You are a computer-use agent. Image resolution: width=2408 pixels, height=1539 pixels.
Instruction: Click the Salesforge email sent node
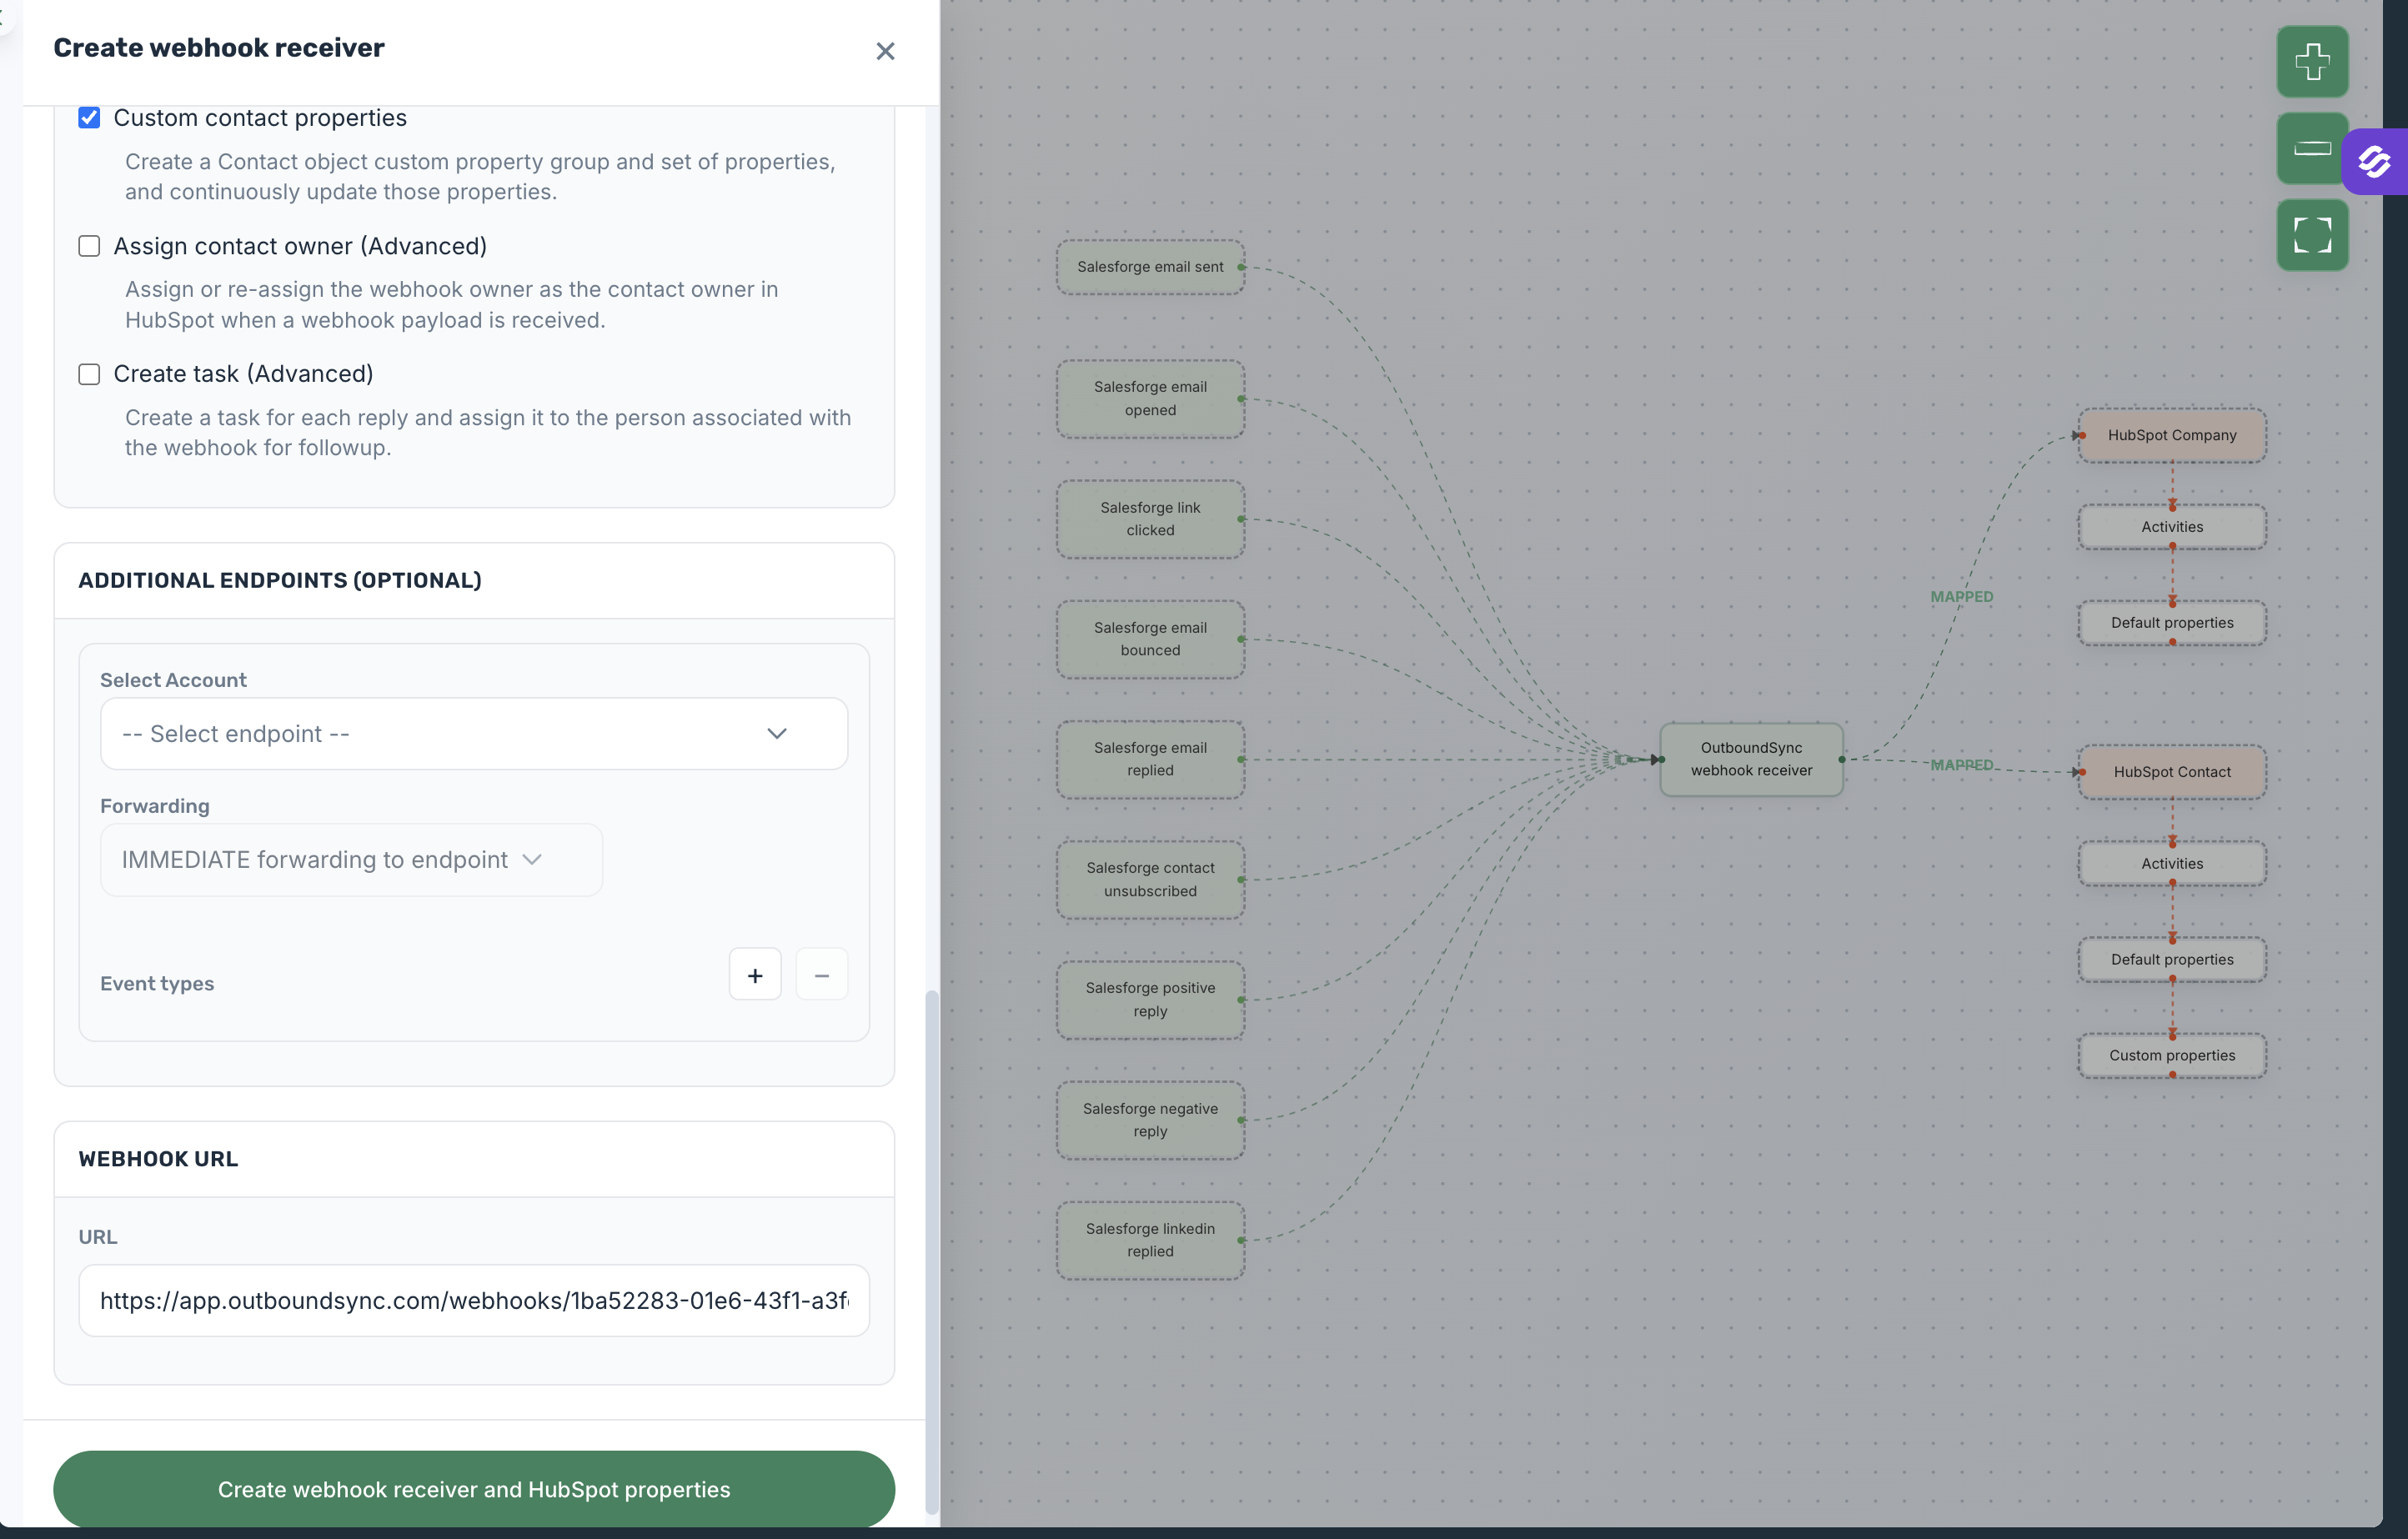click(1149, 267)
